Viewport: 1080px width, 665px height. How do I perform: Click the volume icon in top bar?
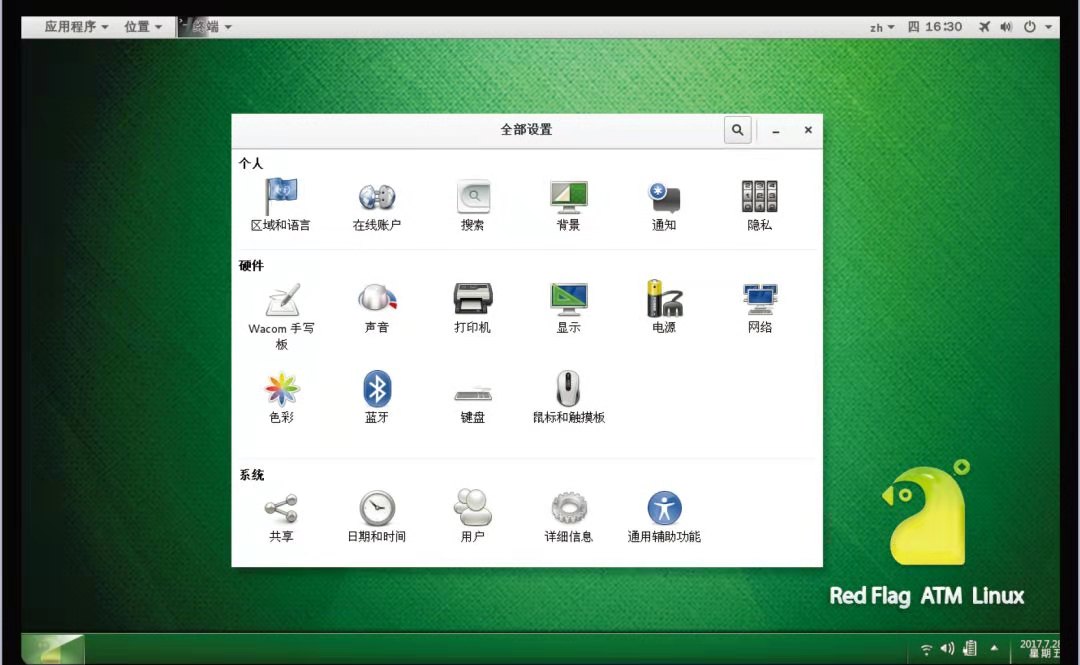1006,27
